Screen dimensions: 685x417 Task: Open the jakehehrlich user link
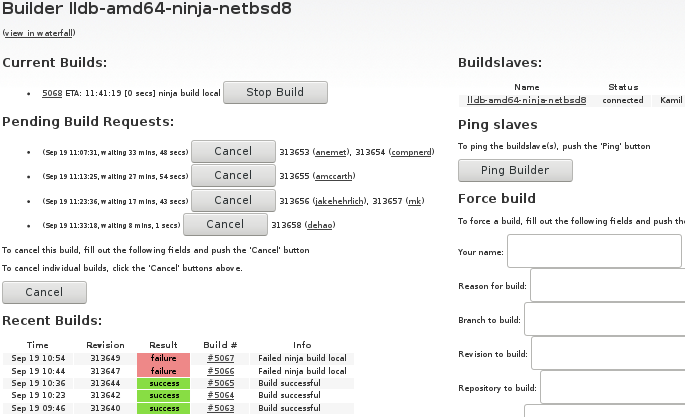[x=339, y=201]
